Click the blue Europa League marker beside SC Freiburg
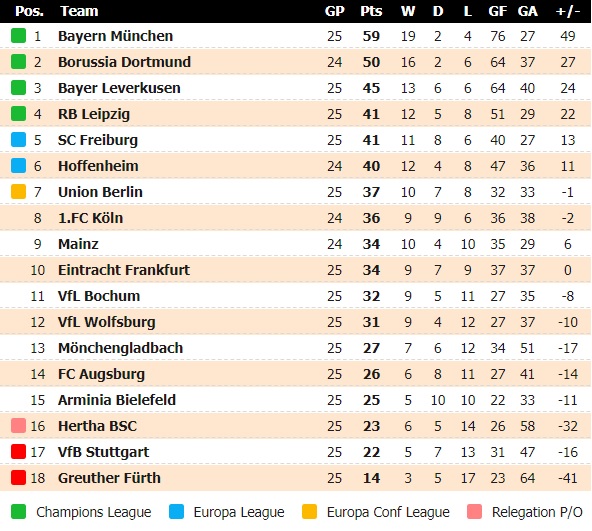This screenshot has width=592, height=531. point(18,139)
